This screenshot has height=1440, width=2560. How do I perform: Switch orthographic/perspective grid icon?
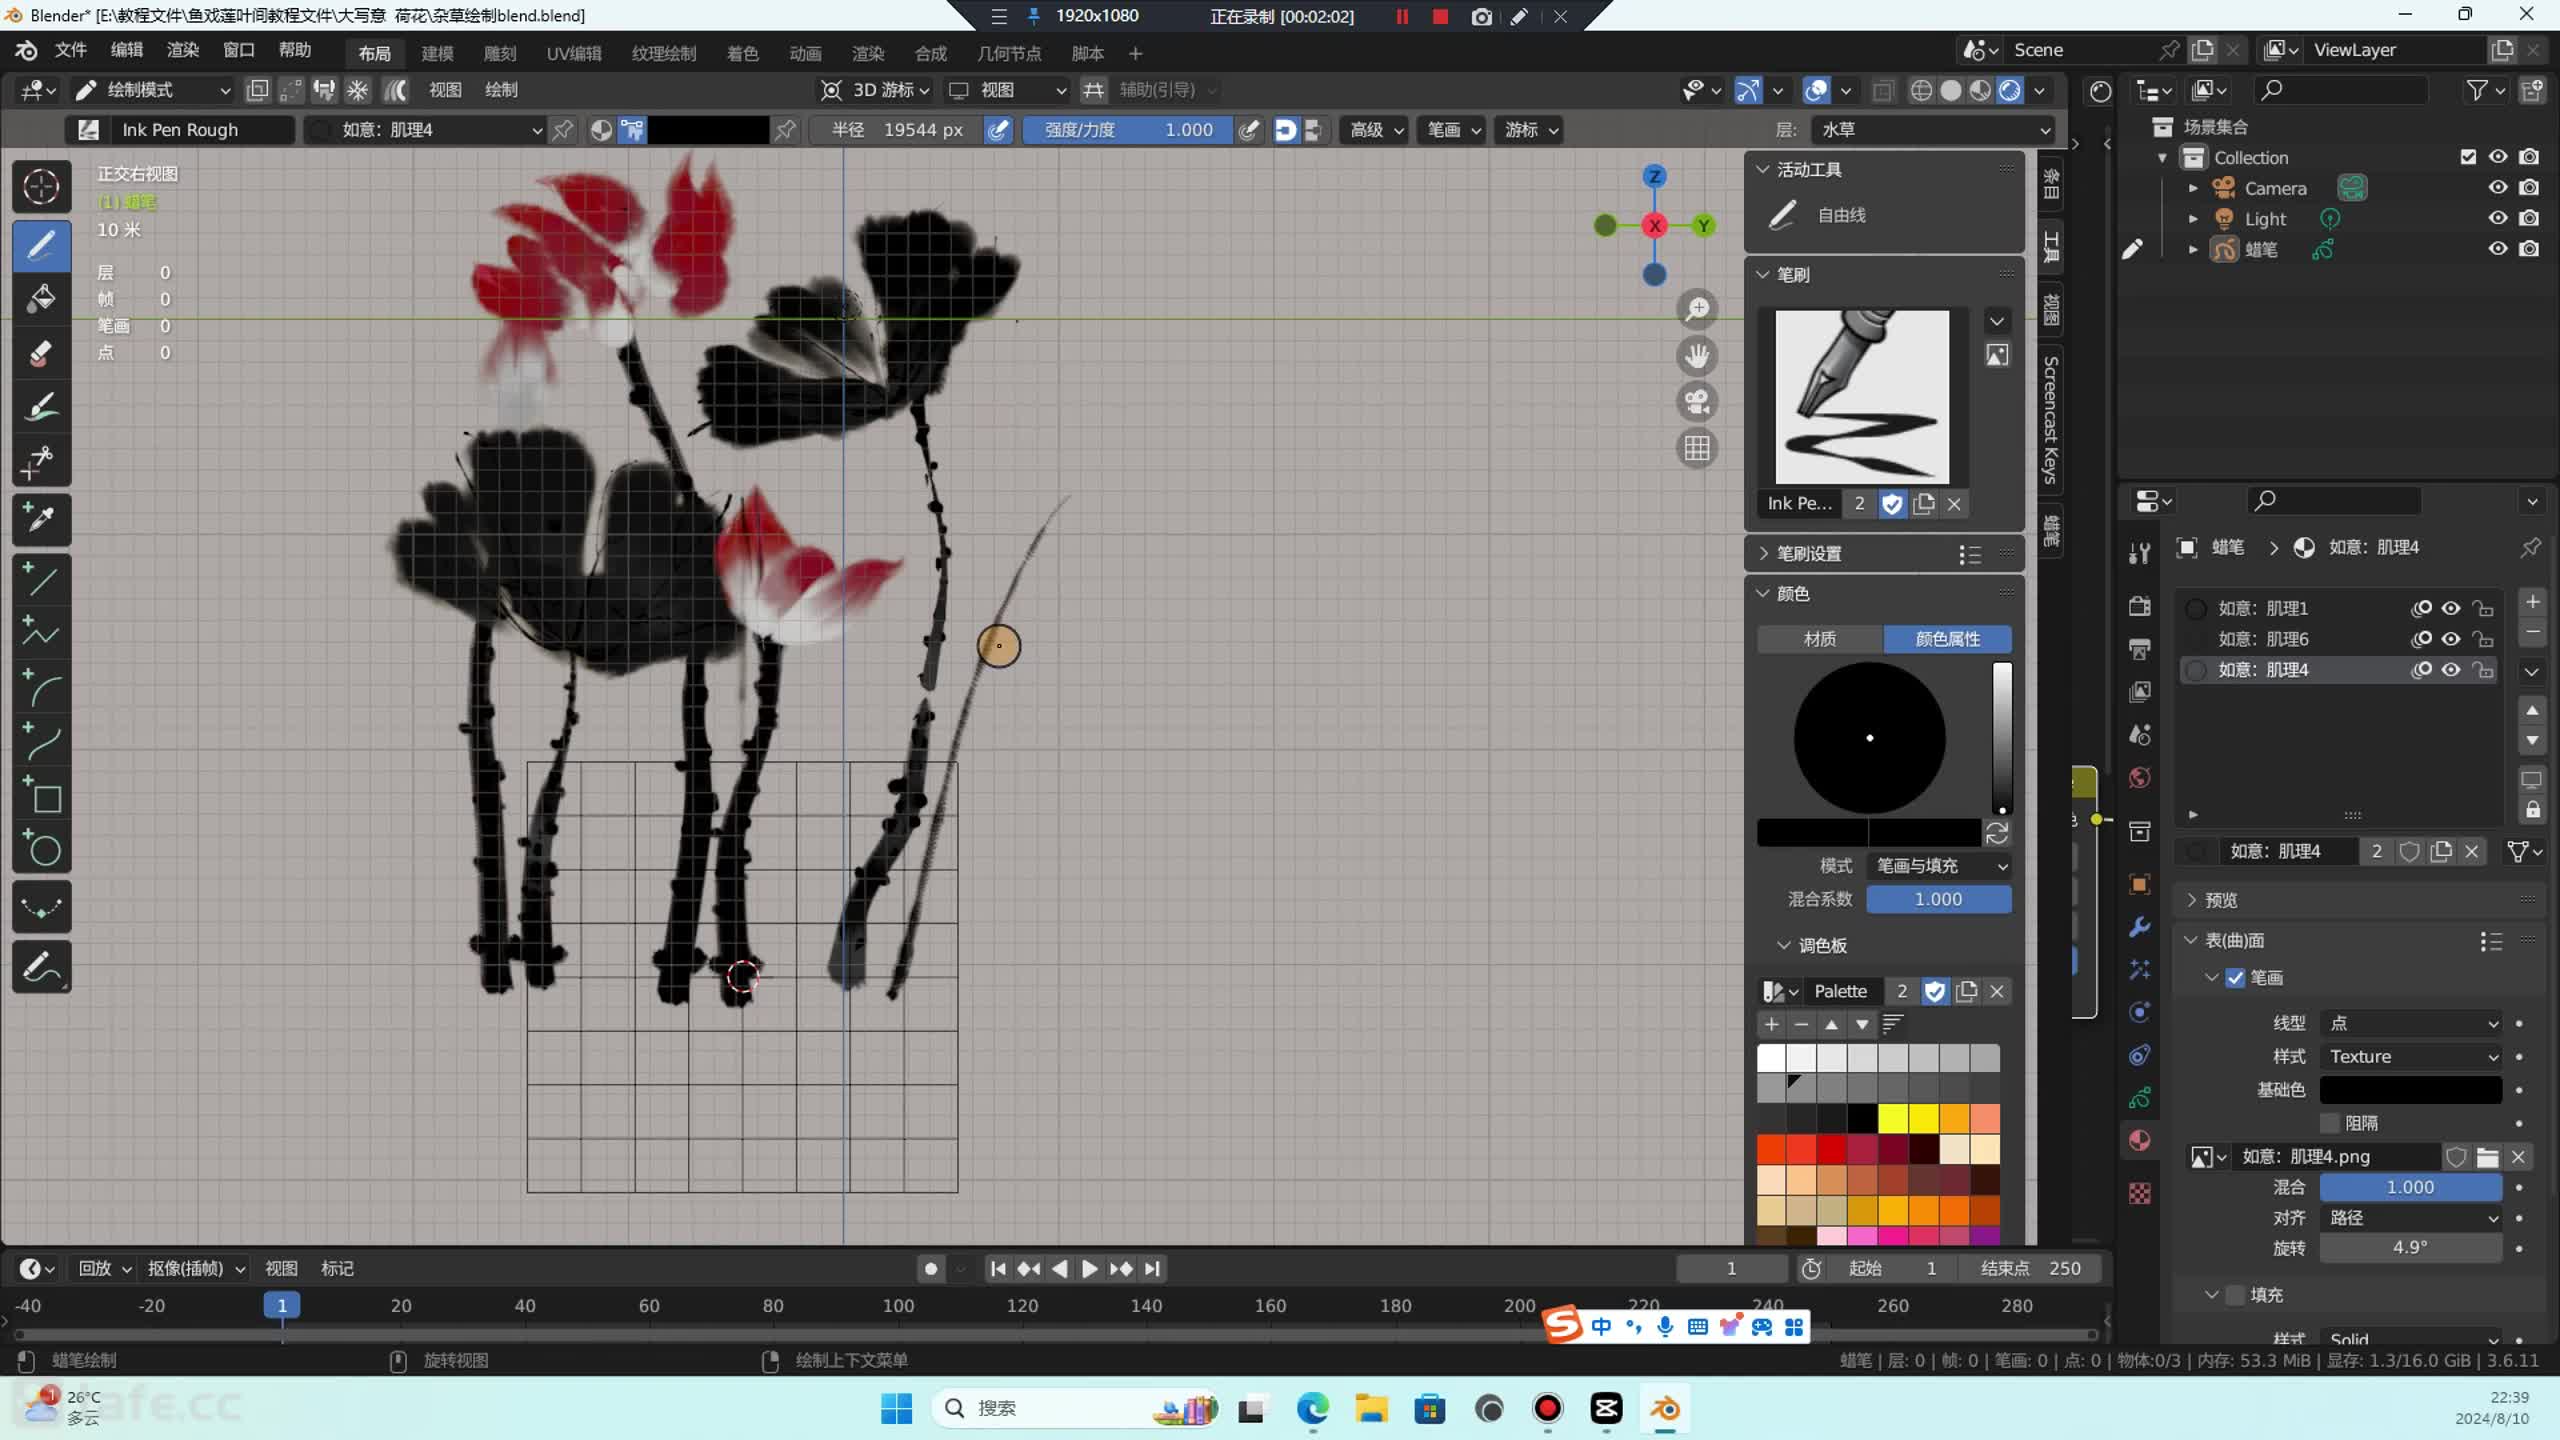(1697, 448)
